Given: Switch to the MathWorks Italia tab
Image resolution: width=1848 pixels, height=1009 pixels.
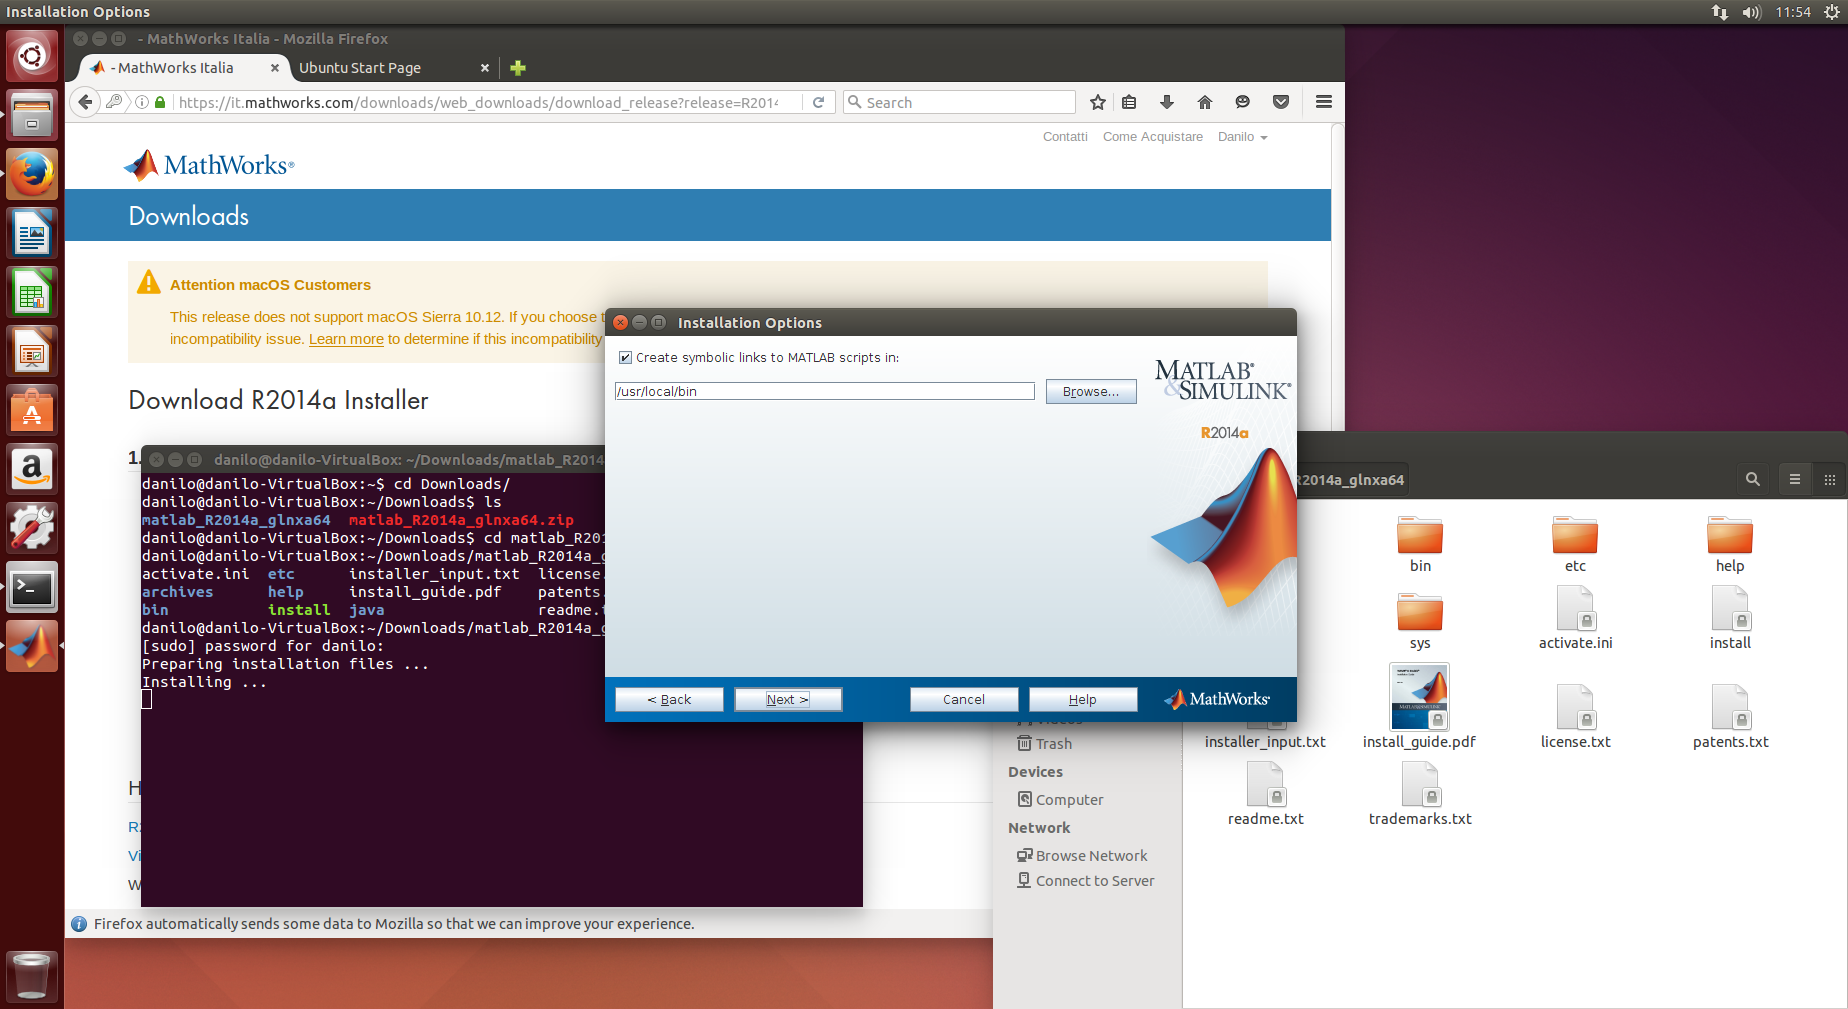Looking at the screenshot, I should click(175, 68).
